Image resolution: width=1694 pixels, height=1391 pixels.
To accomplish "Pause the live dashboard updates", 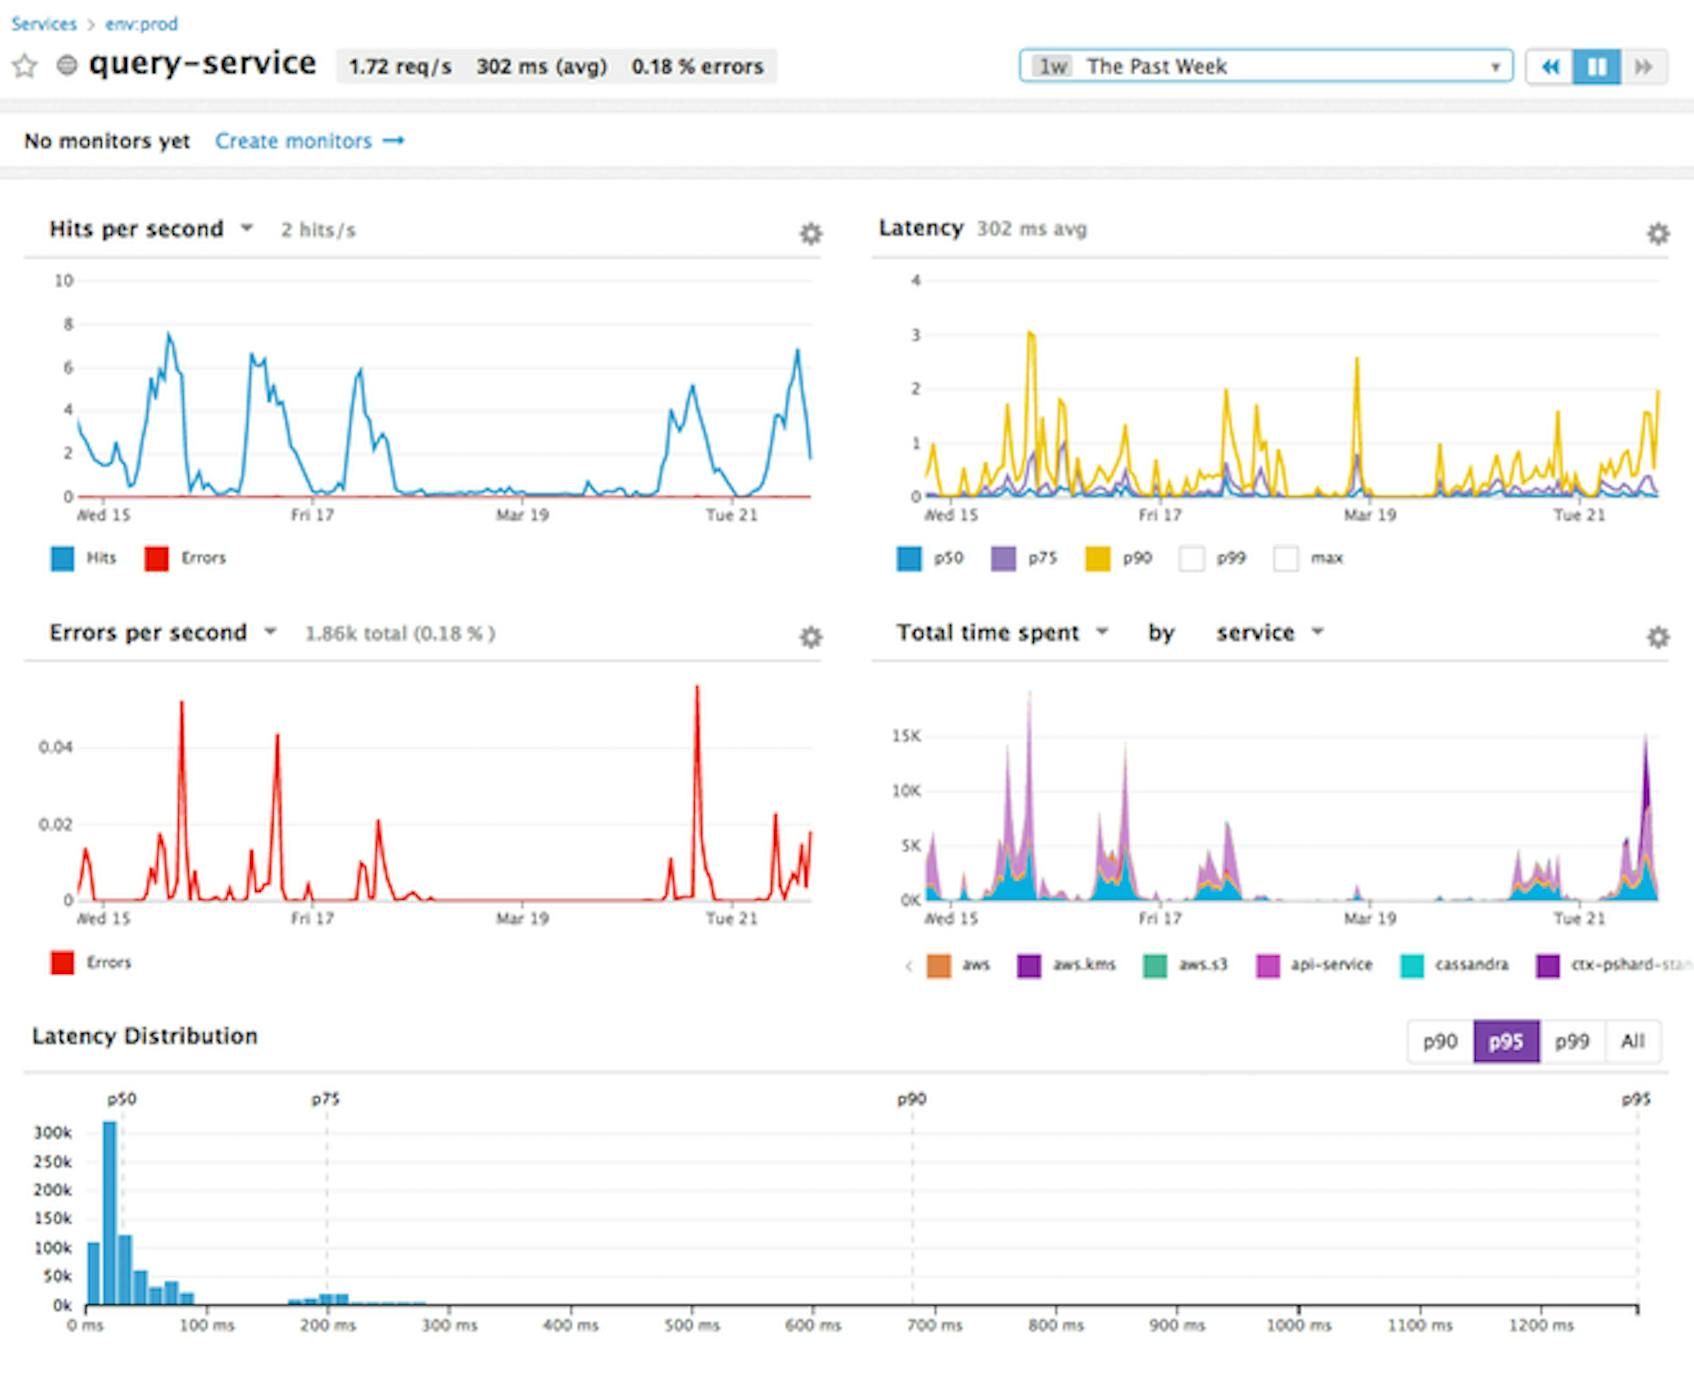I will tap(1597, 67).
